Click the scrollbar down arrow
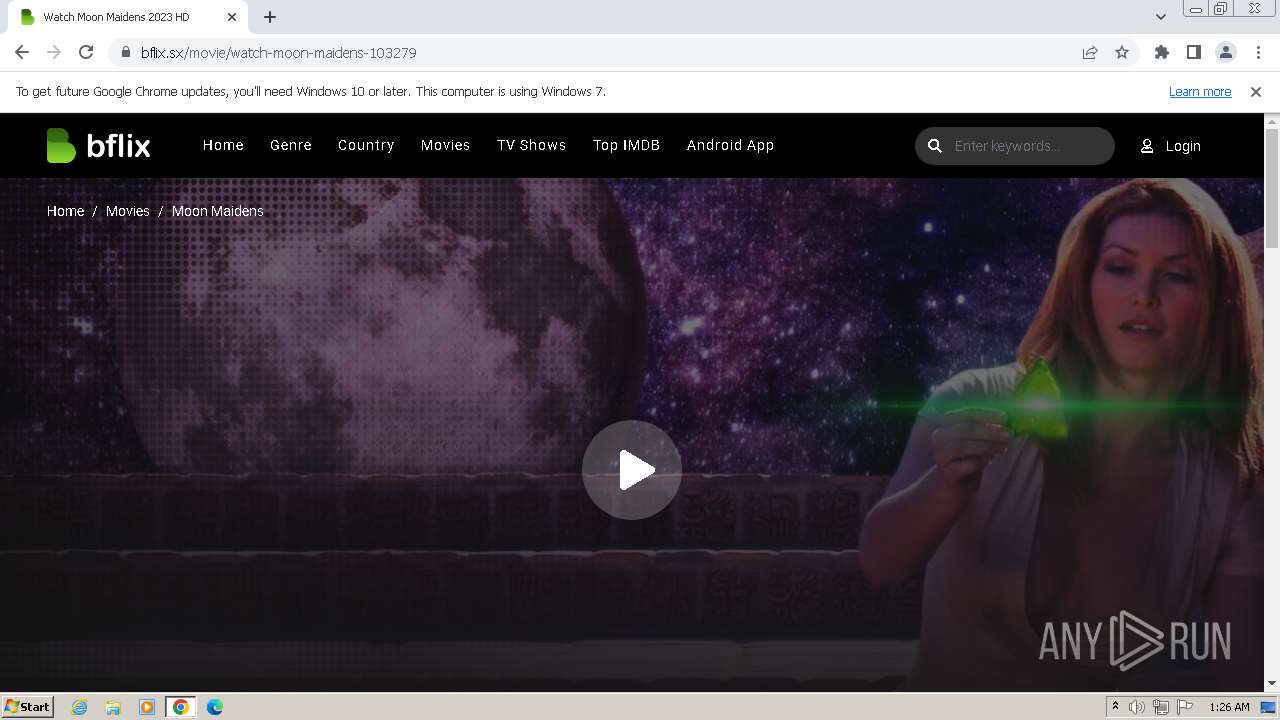1280x720 pixels. (1272, 684)
